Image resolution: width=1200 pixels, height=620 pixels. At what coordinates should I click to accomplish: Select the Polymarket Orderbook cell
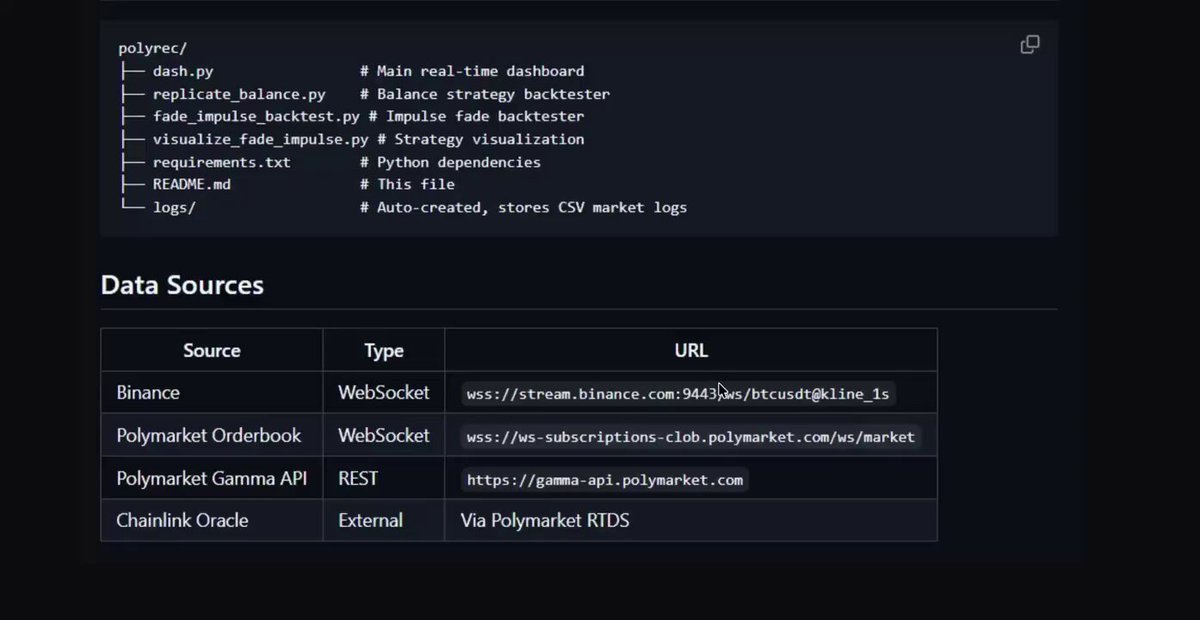pyautogui.click(x=212, y=436)
